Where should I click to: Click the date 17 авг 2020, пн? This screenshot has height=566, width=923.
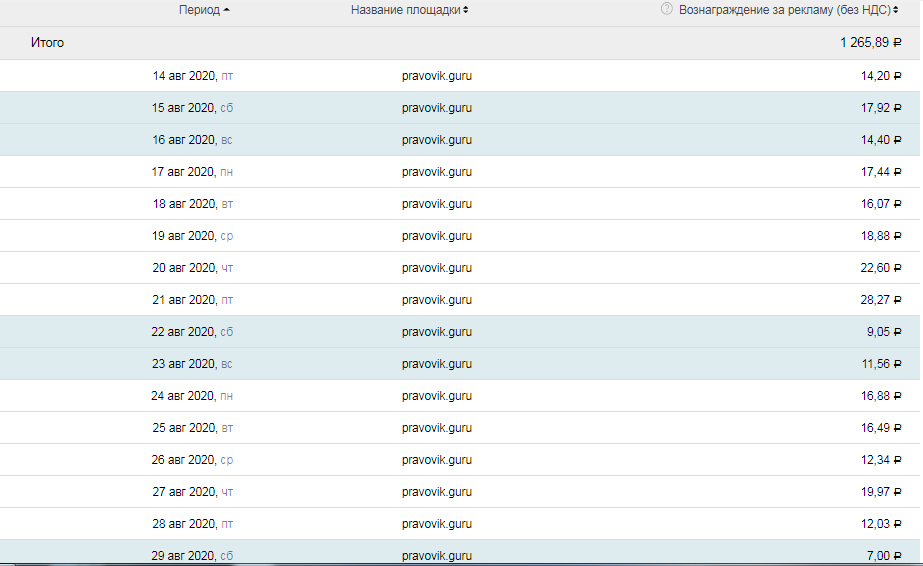(192, 172)
